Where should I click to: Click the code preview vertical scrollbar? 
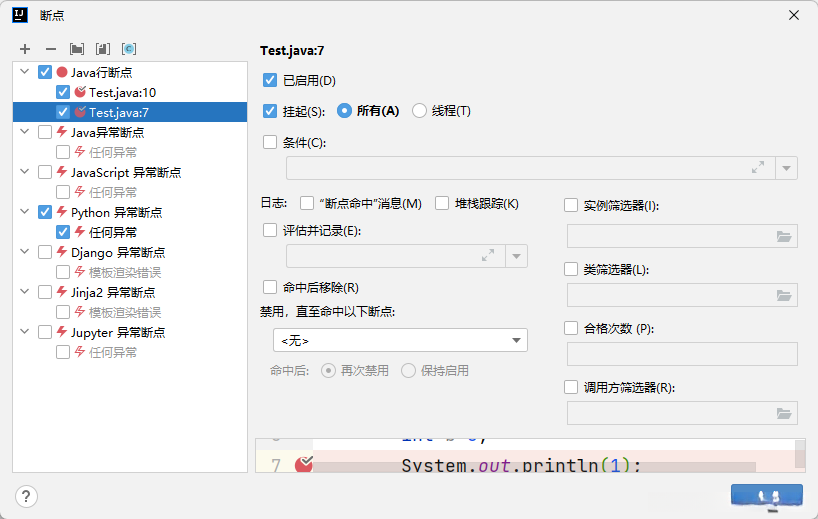point(800,454)
